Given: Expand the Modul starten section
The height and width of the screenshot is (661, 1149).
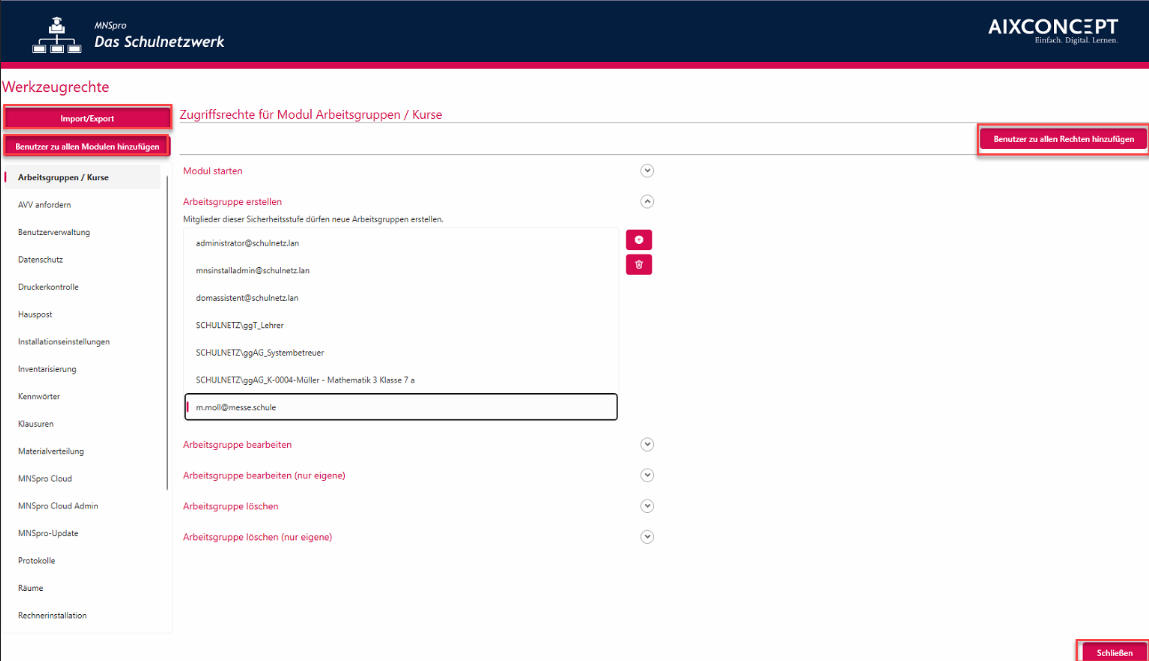Looking at the screenshot, I should pos(647,171).
